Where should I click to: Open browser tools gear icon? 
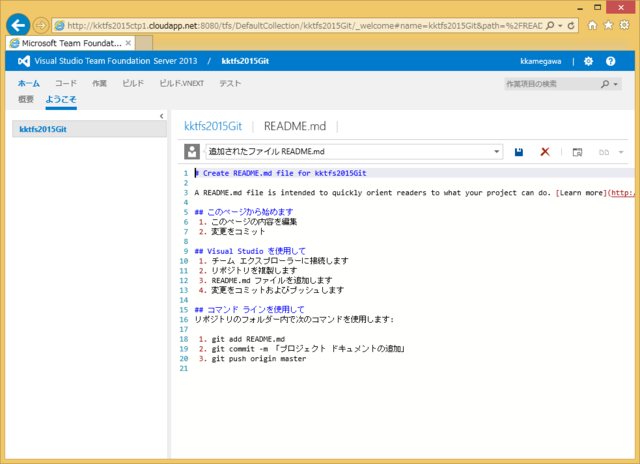624,25
